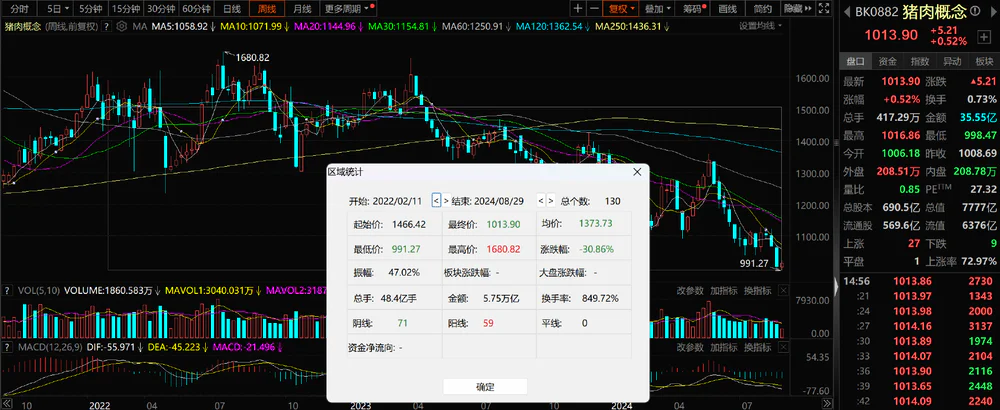Select the 资金 tab in right panel
The height and width of the screenshot is (410, 1000).
point(888,61)
